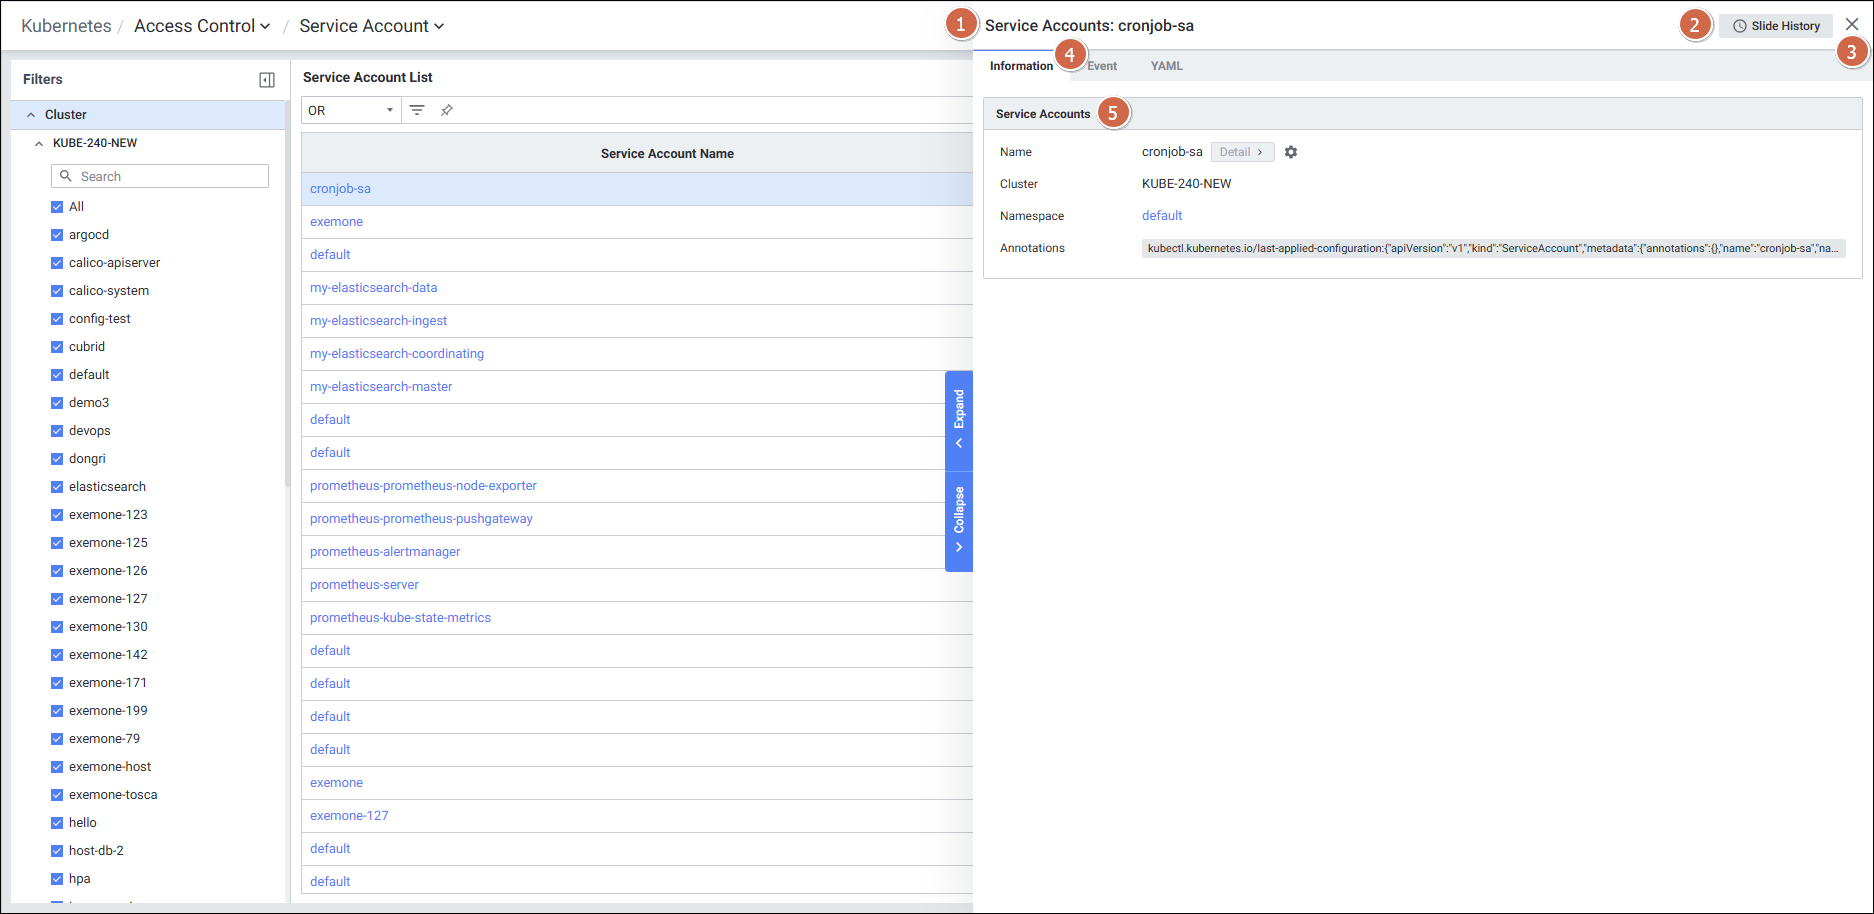Screen dimensions: 1874x914
Task: Collapse the Cluster filter section
Action: [x=31, y=115]
